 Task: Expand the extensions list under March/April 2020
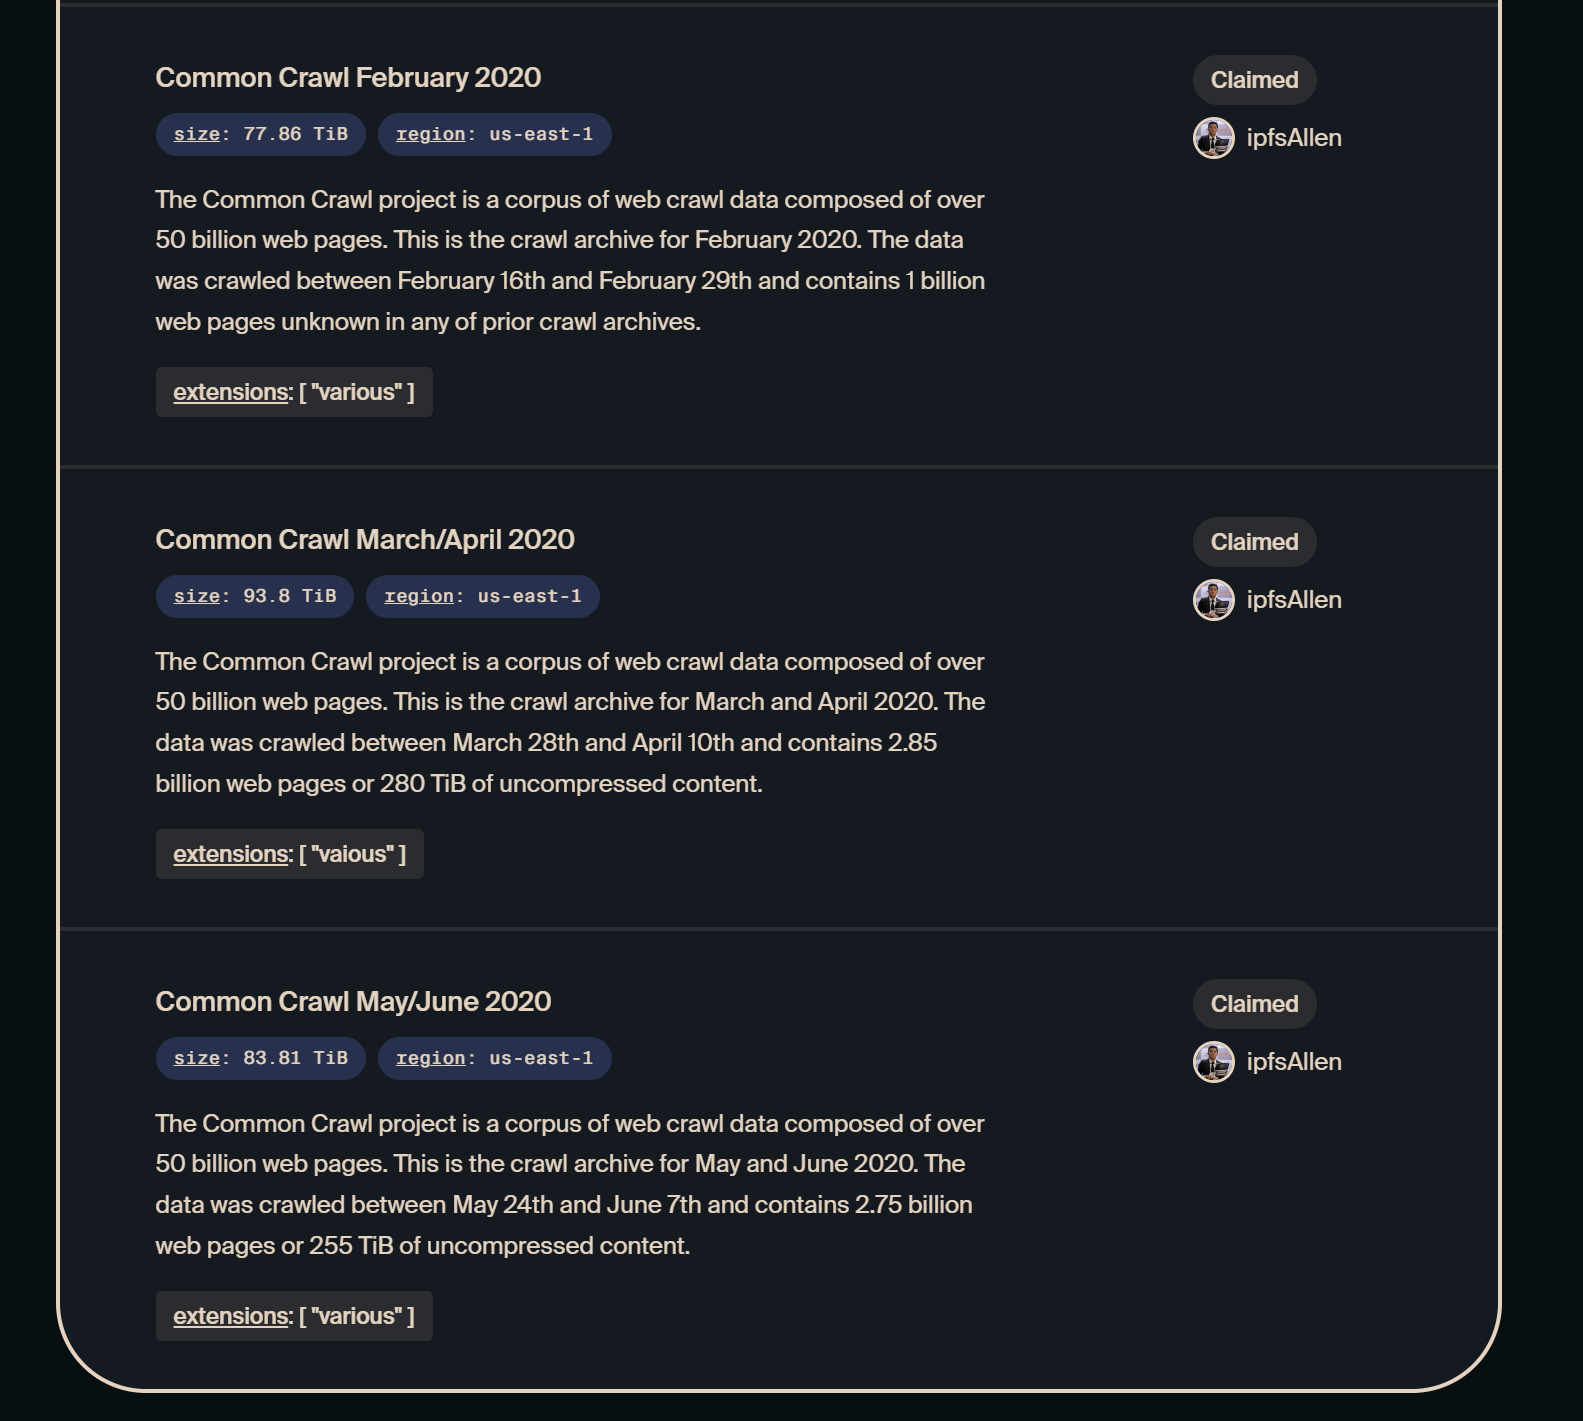point(289,854)
